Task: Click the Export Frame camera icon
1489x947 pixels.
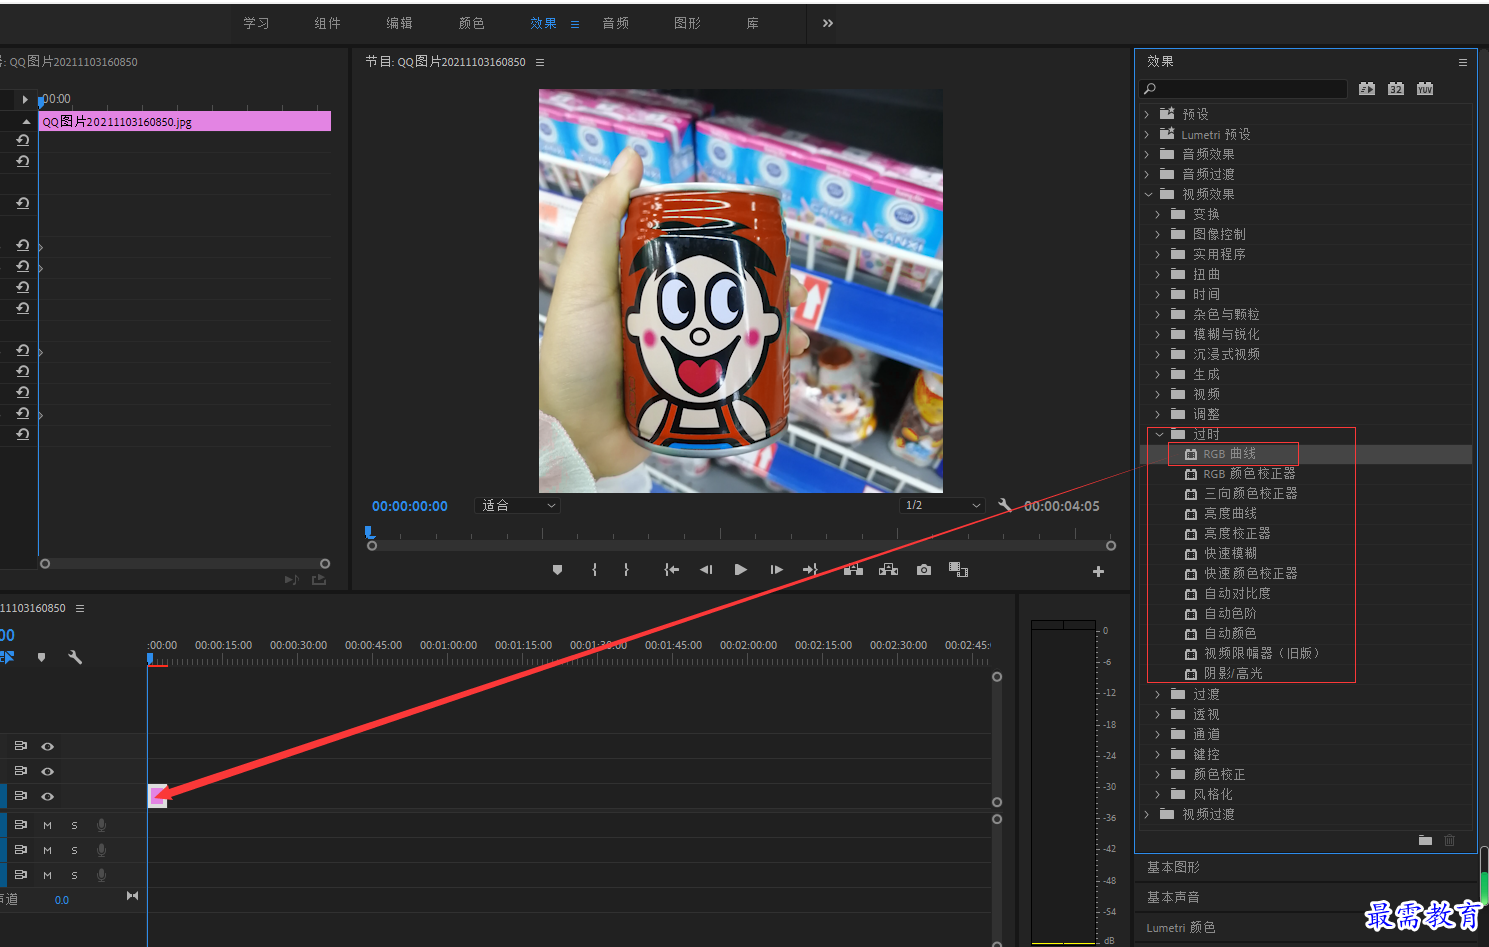Action: pyautogui.click(x=924, y=570)
